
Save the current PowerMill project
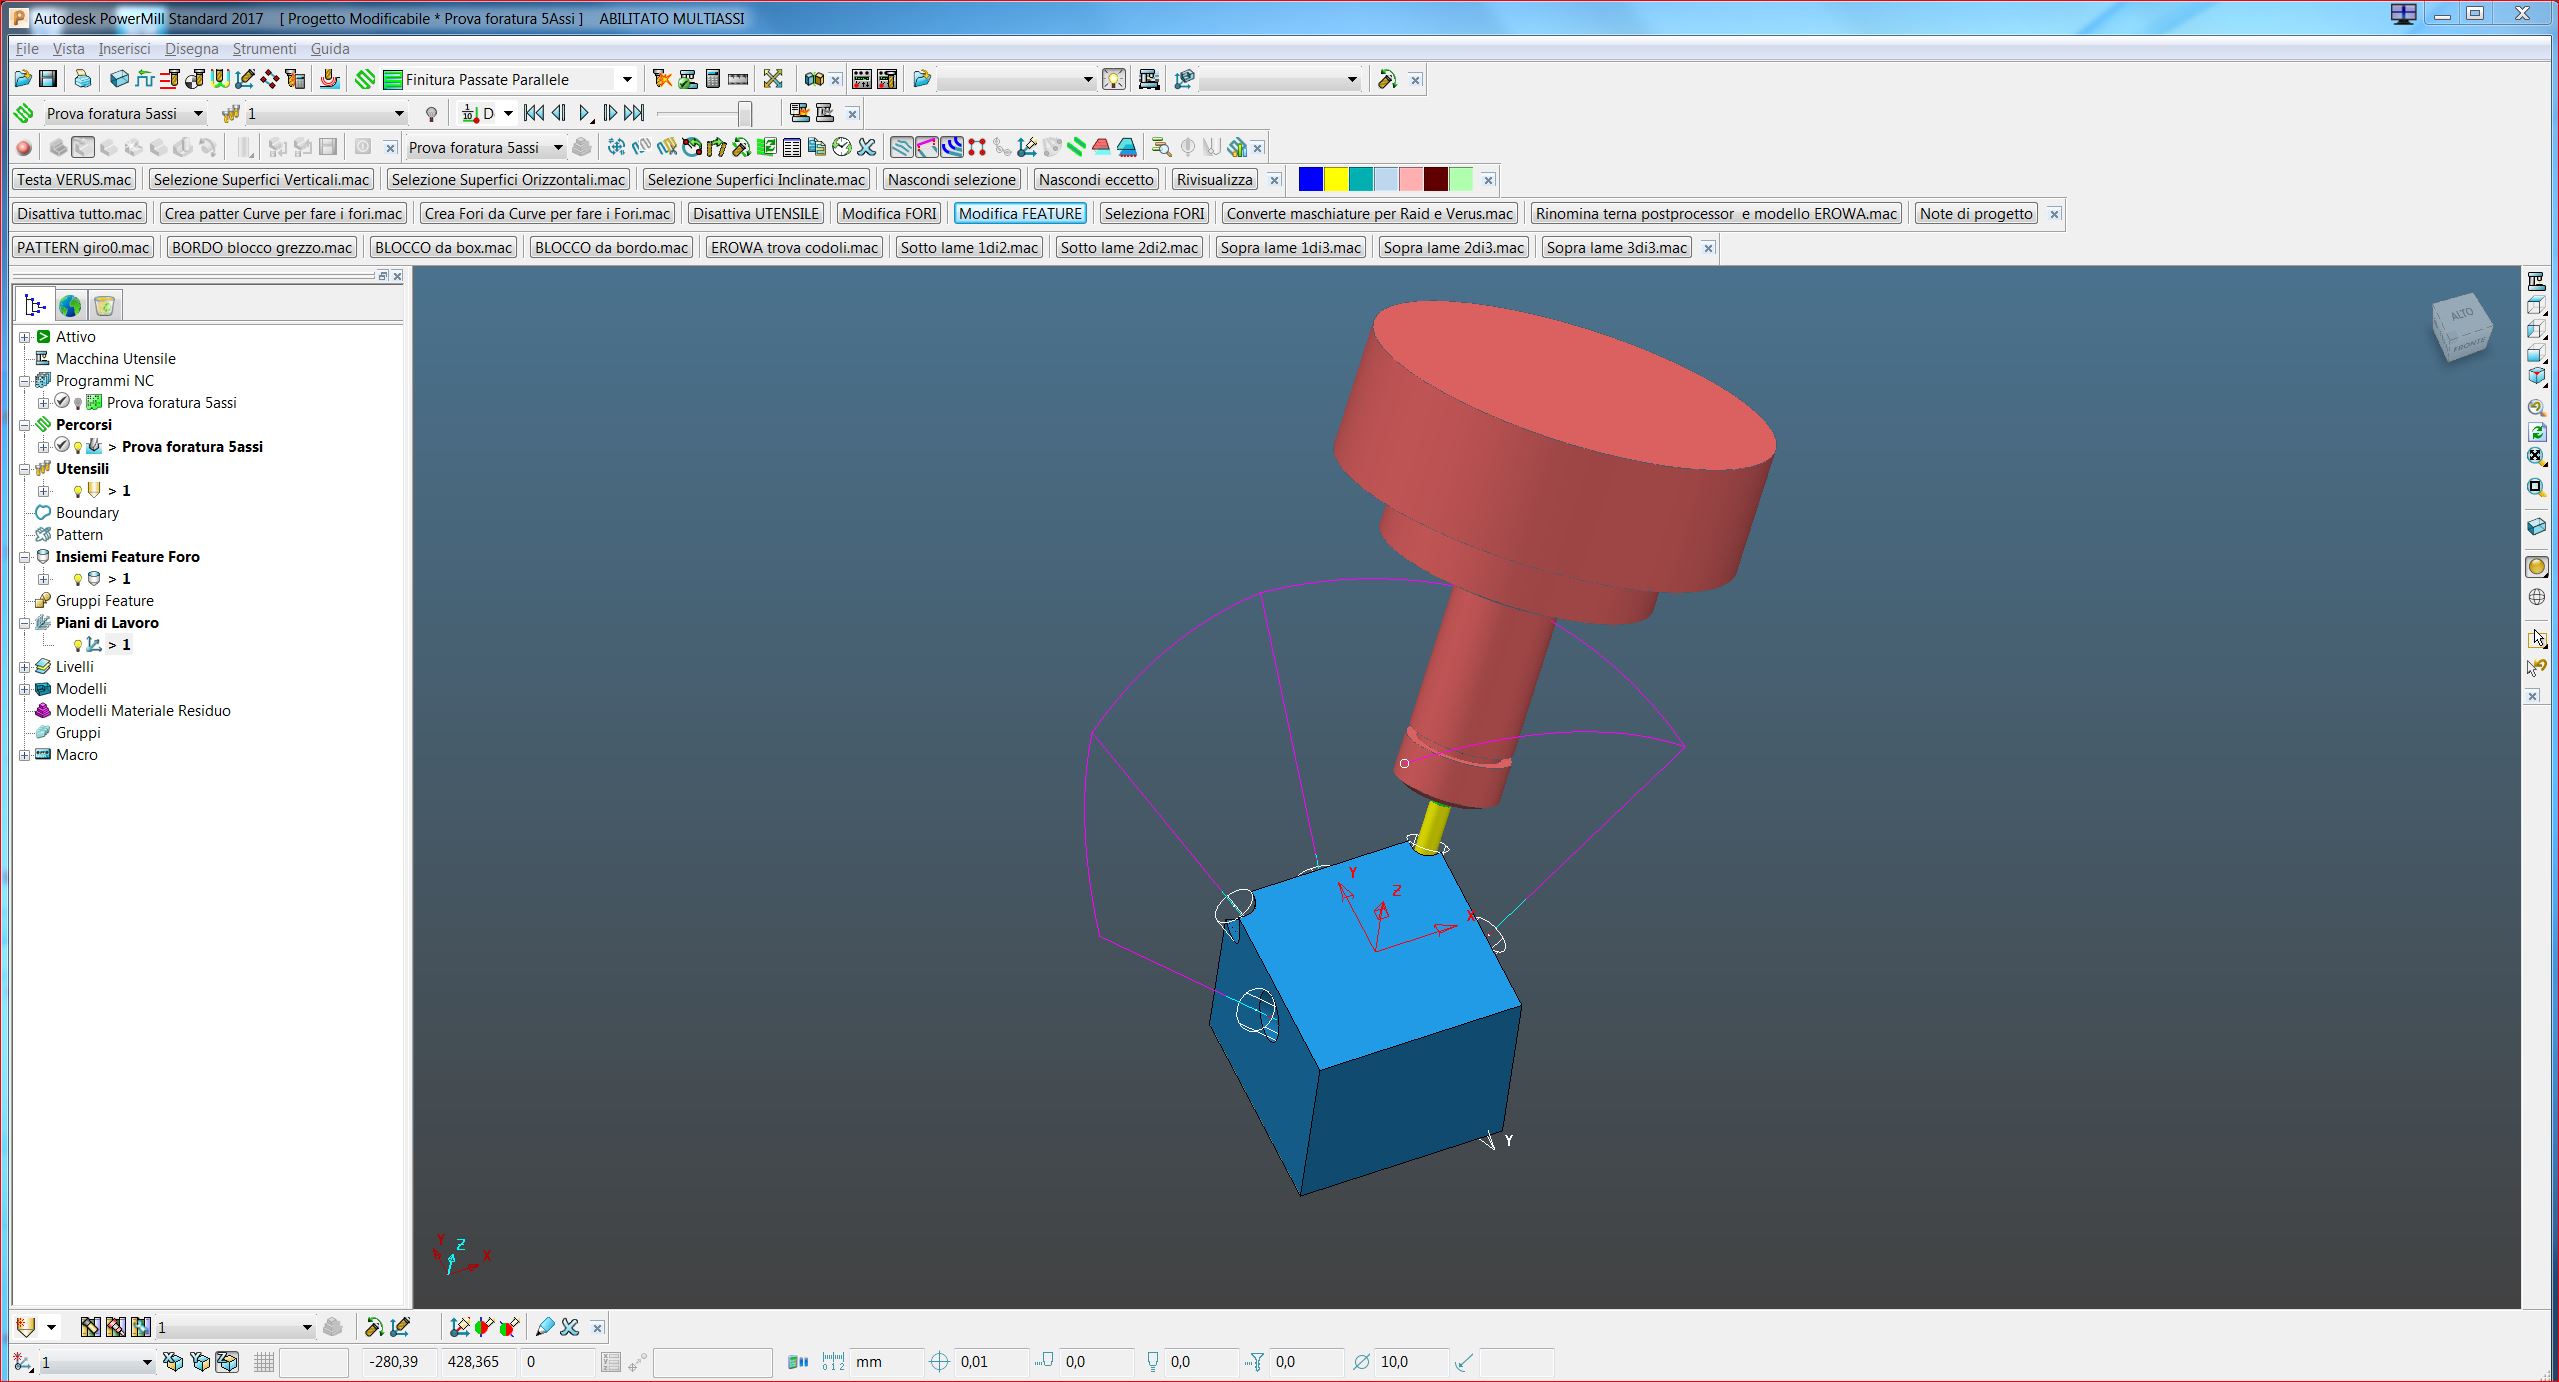point(47,78)
